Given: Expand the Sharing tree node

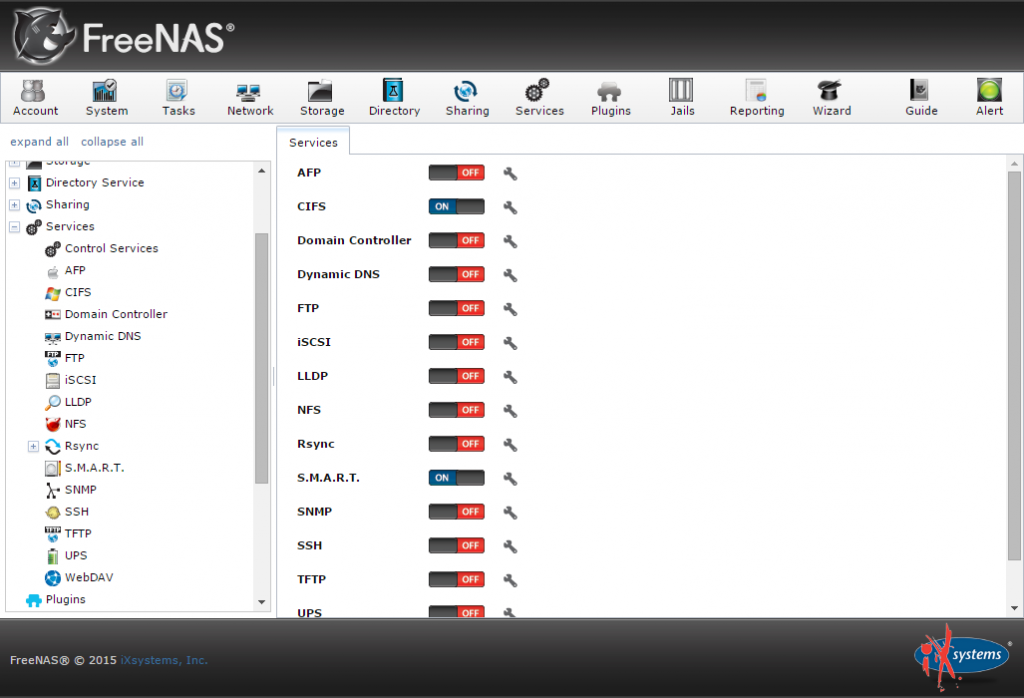Looking at the screenshot, I should [x=14, y=204].
